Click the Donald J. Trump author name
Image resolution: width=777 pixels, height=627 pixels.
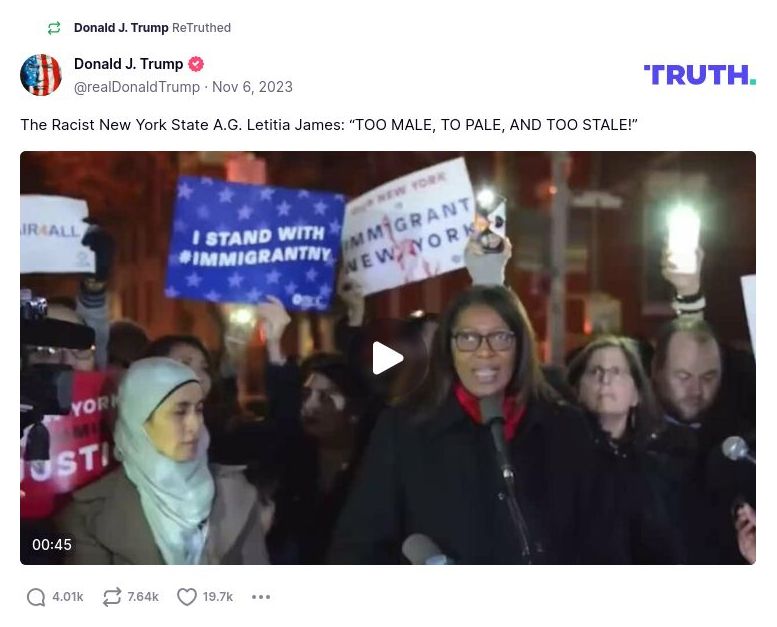tap(128, 64)
